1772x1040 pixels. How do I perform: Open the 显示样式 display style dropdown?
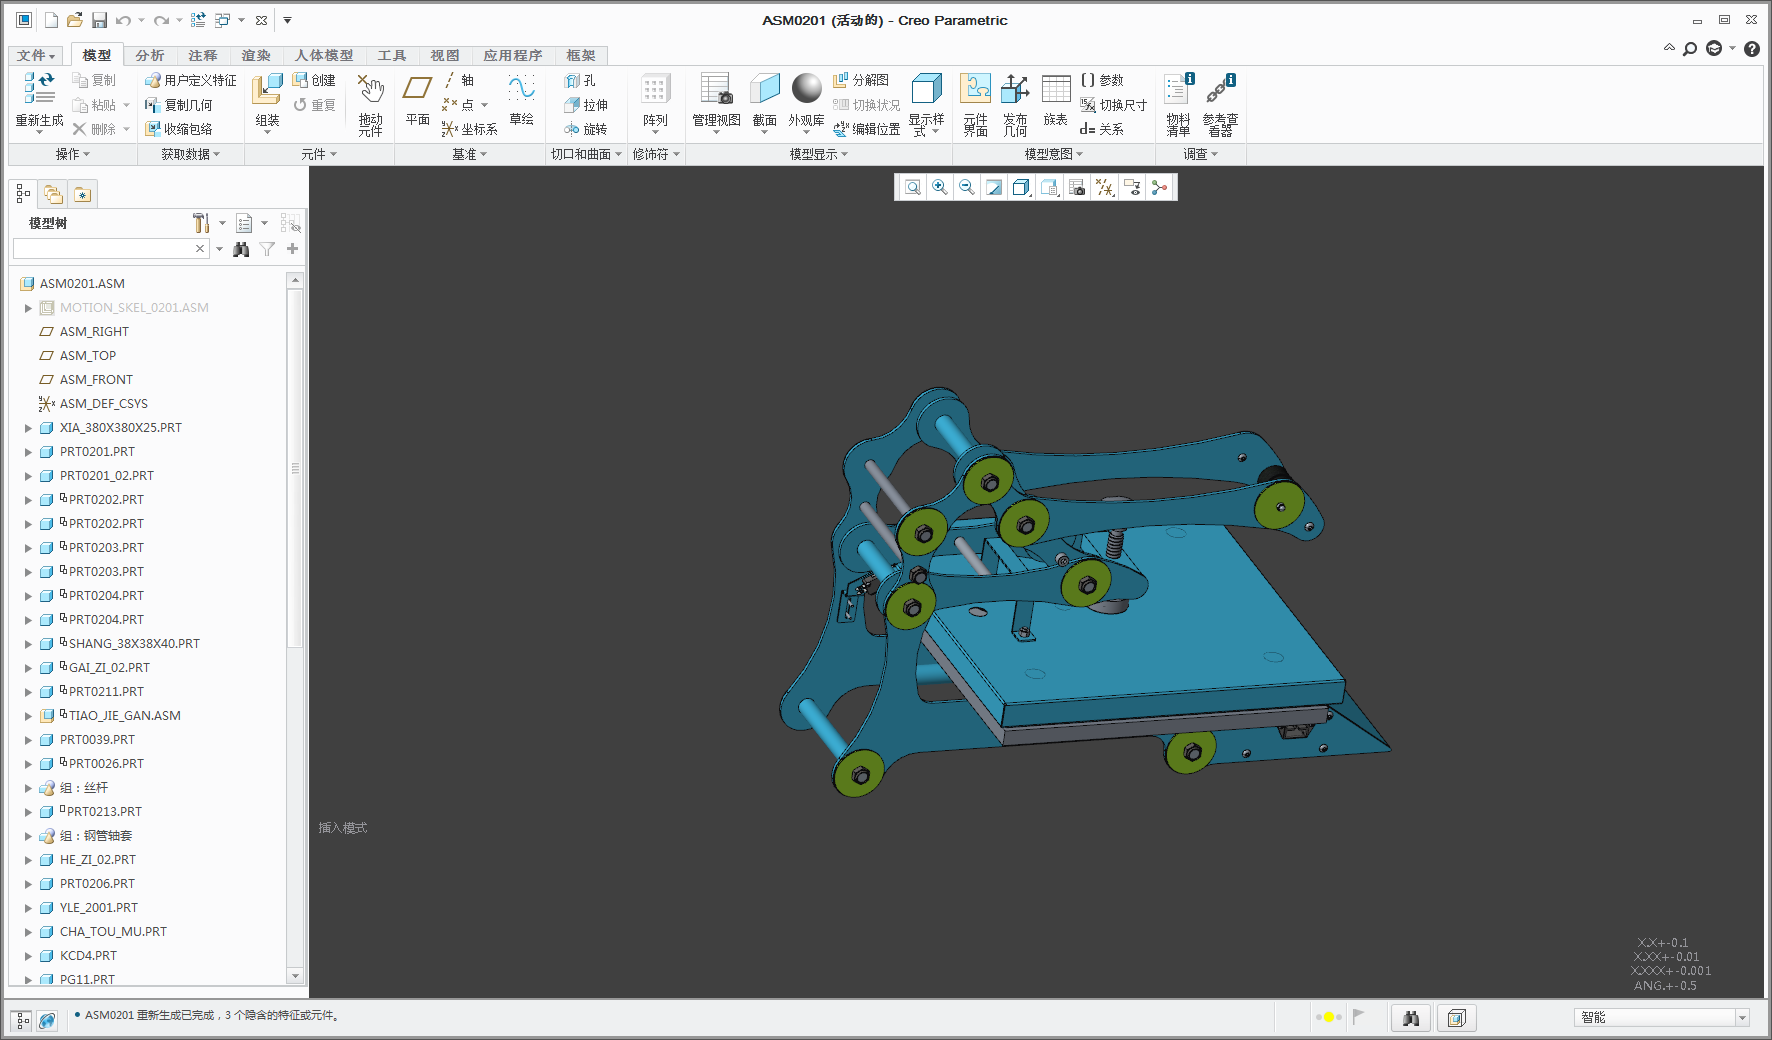tap(926, 104)
